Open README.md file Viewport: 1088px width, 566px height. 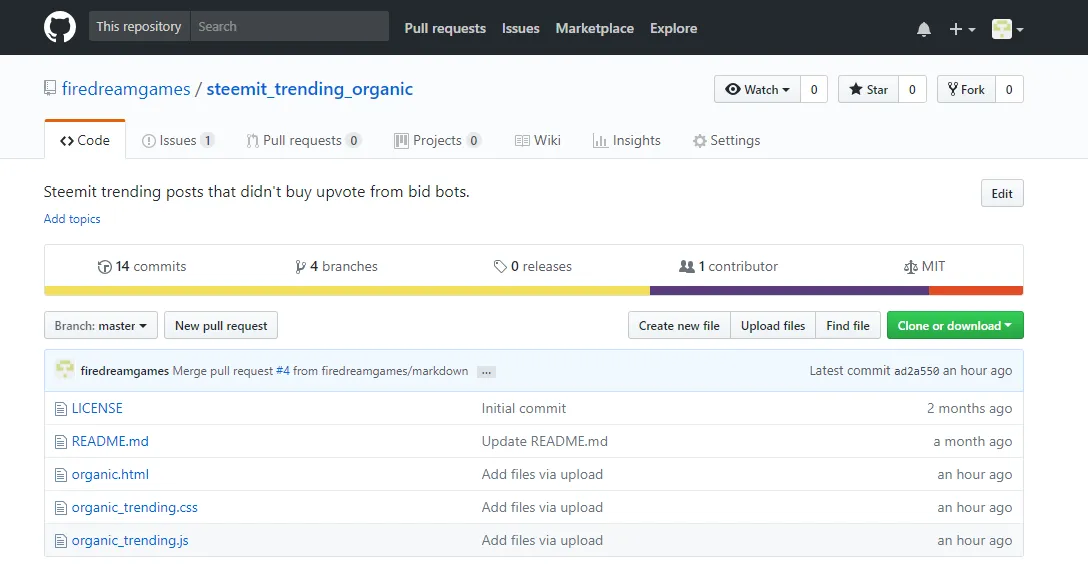click(110, 441)
